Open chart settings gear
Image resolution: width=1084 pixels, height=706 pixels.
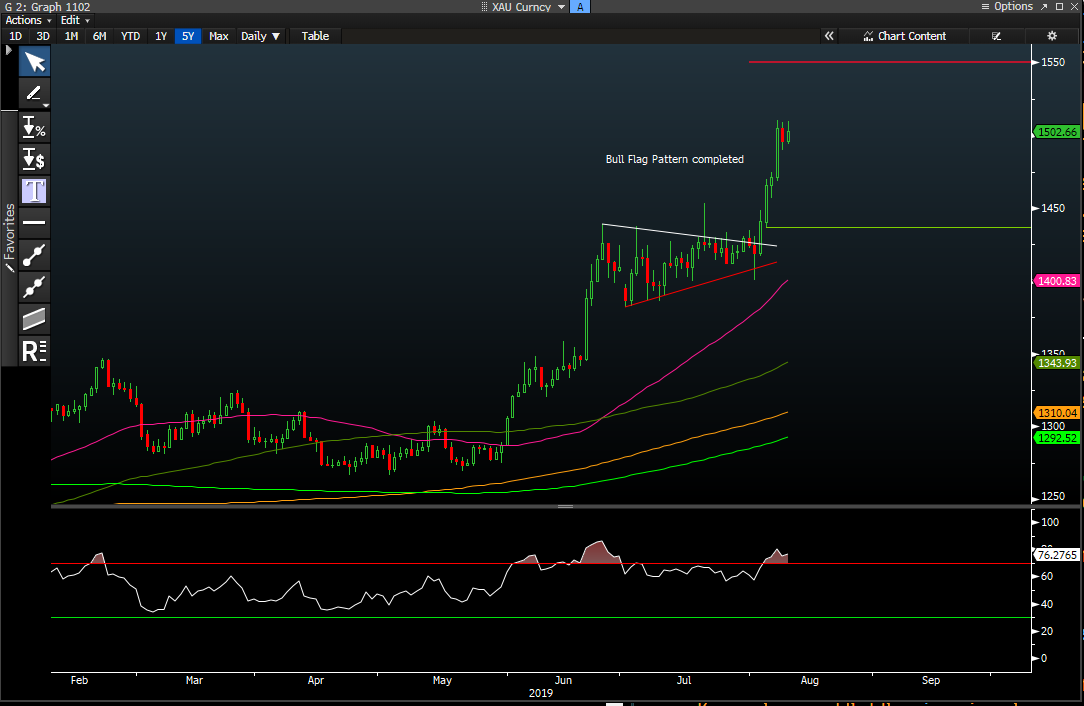[x=1051, y=36]
